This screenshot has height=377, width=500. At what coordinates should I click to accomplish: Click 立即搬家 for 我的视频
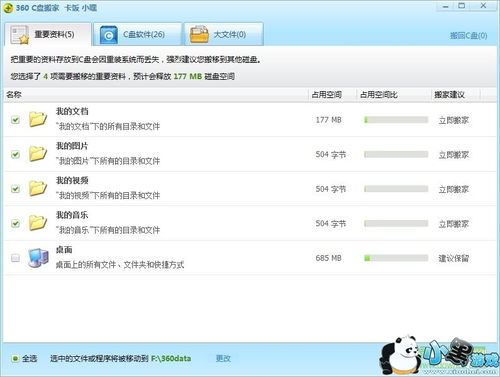point(454,189)
